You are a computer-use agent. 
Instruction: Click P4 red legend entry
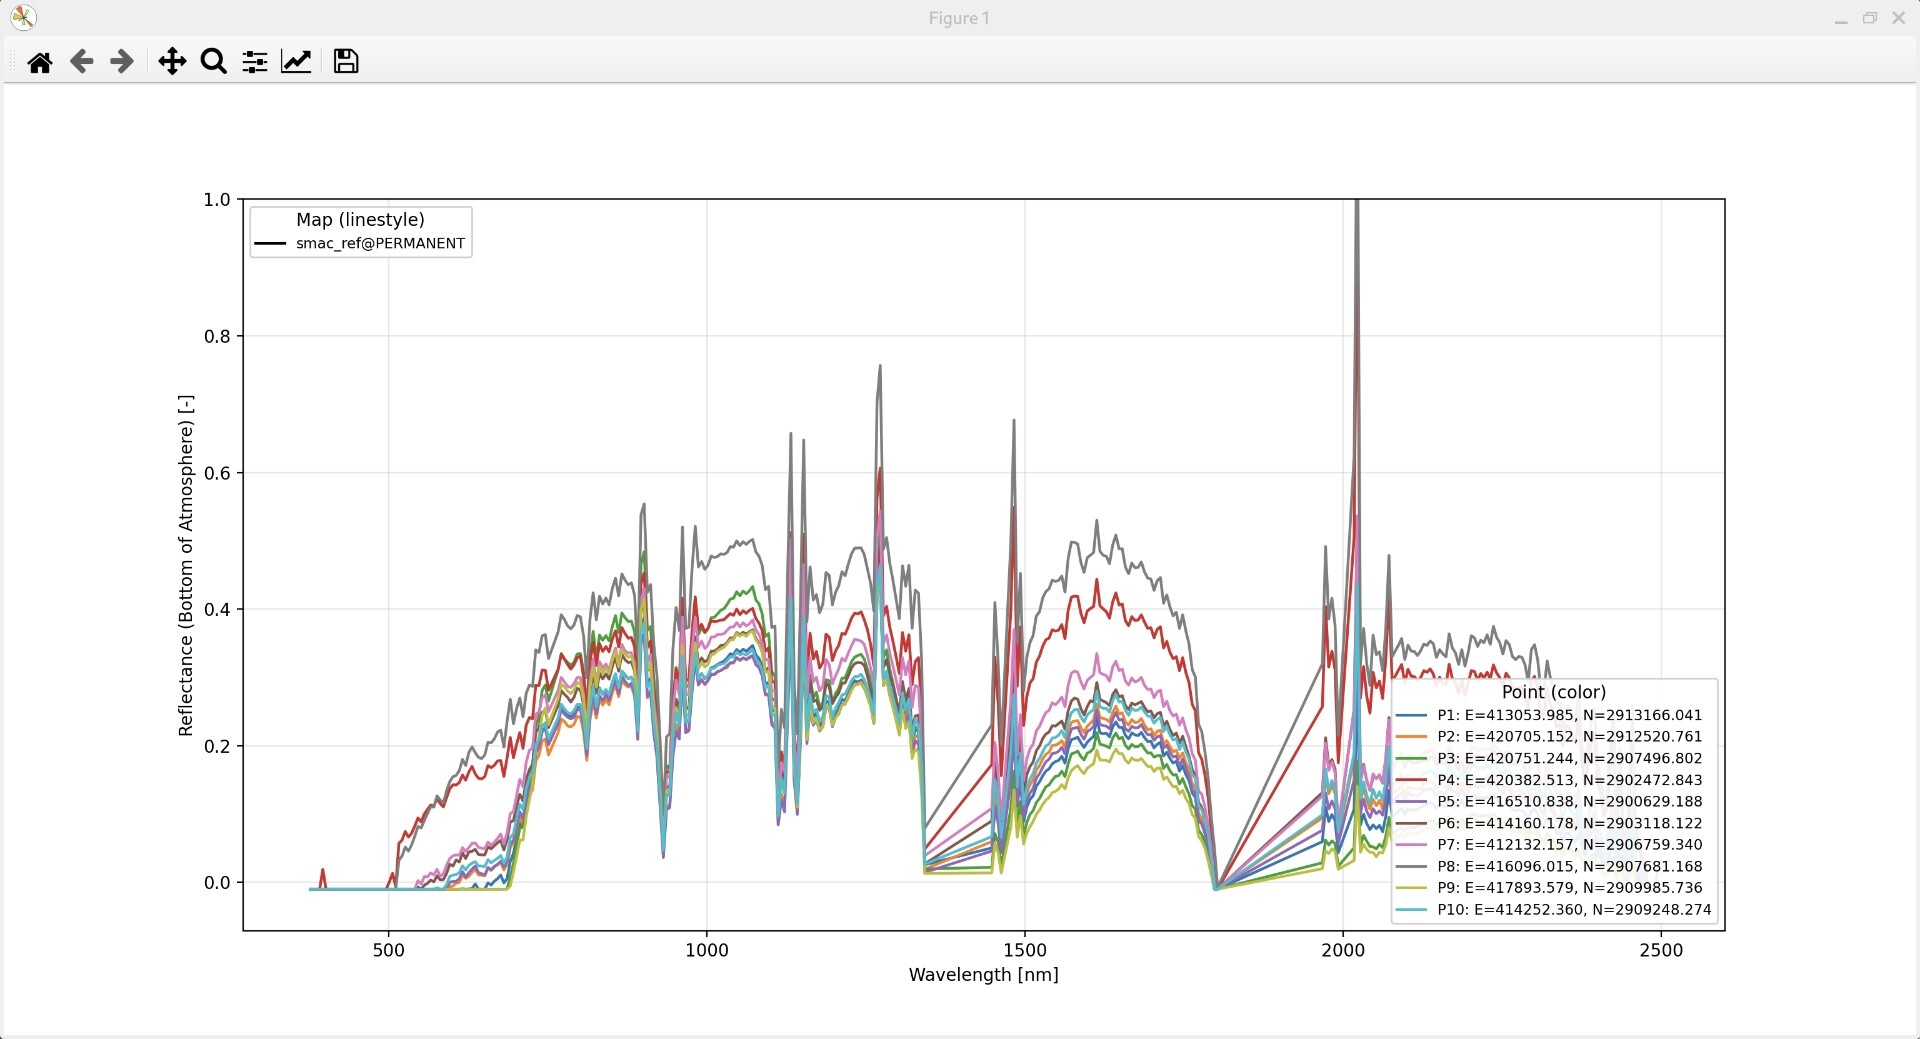[1568, 780]
